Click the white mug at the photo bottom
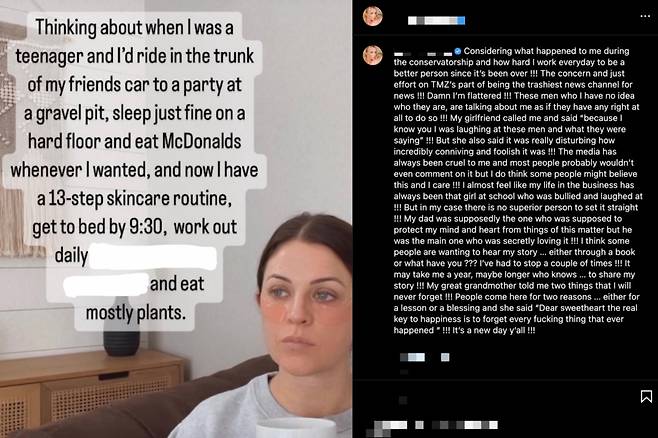Screen dimensions: 658x438 click(296, 428)
